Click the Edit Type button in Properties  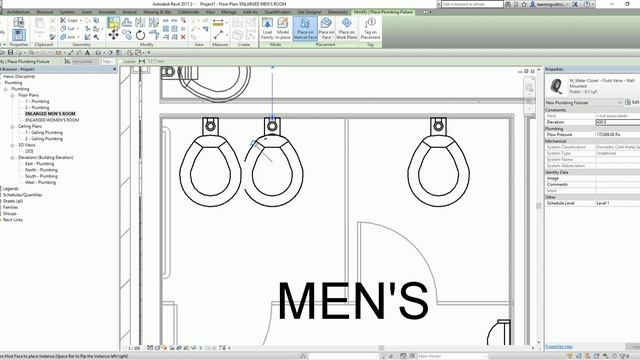point(631,102)
